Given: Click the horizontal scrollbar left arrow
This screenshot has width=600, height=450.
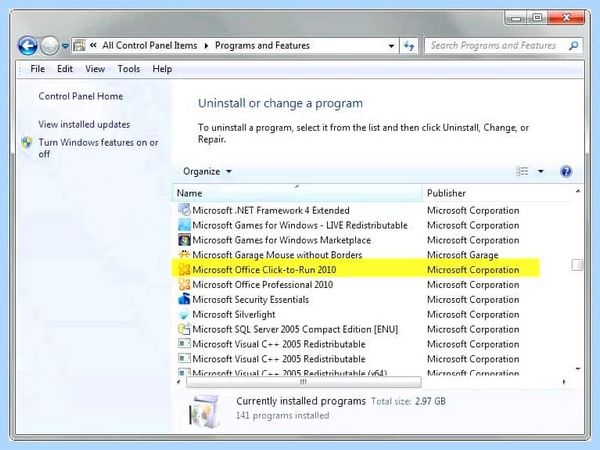Looking at the screenshot, I should pyautogui.click(x=179, y=382).
